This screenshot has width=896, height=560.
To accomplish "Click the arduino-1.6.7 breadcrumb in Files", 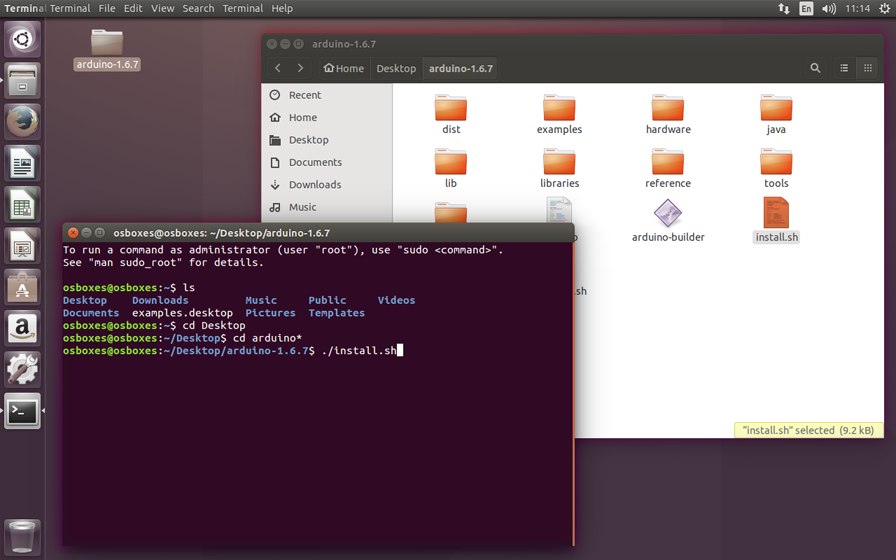I will [461, 68].
